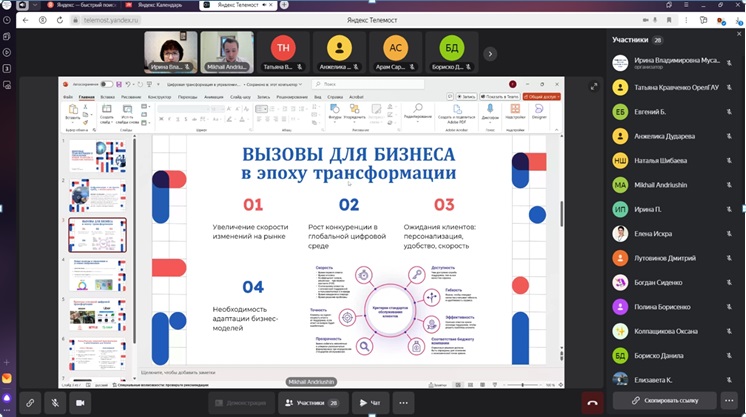Unmute the microphone in the call bar

tap(56, 402)
